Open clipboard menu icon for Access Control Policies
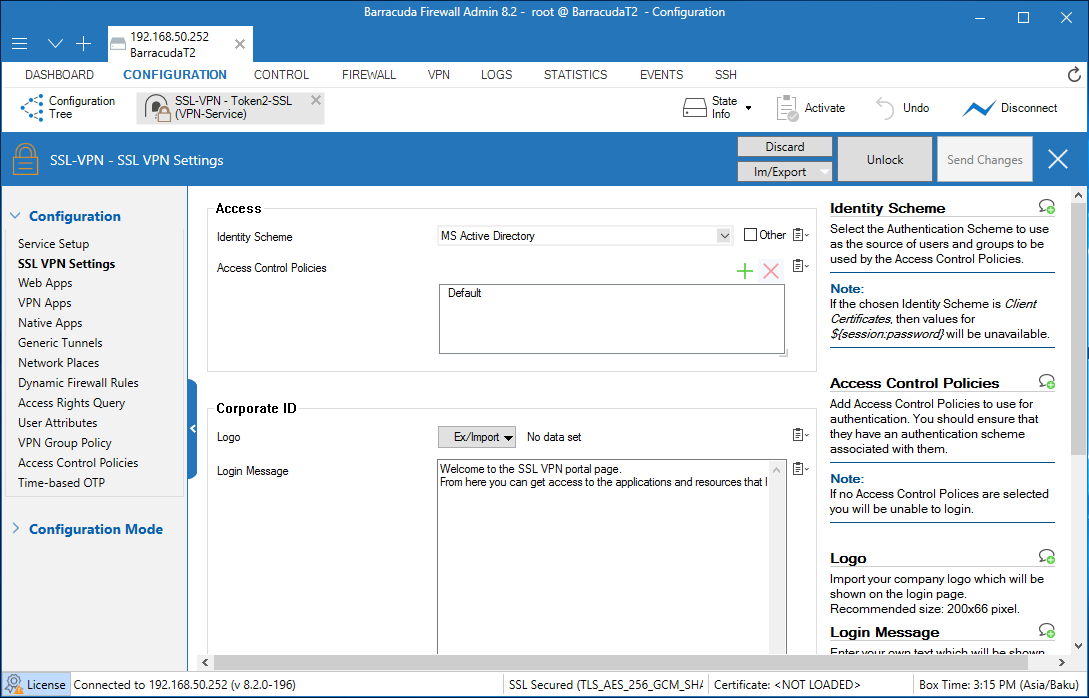The width and height of the screenshot is (1089, 698). pyautogui.click(x=800, y=265)
